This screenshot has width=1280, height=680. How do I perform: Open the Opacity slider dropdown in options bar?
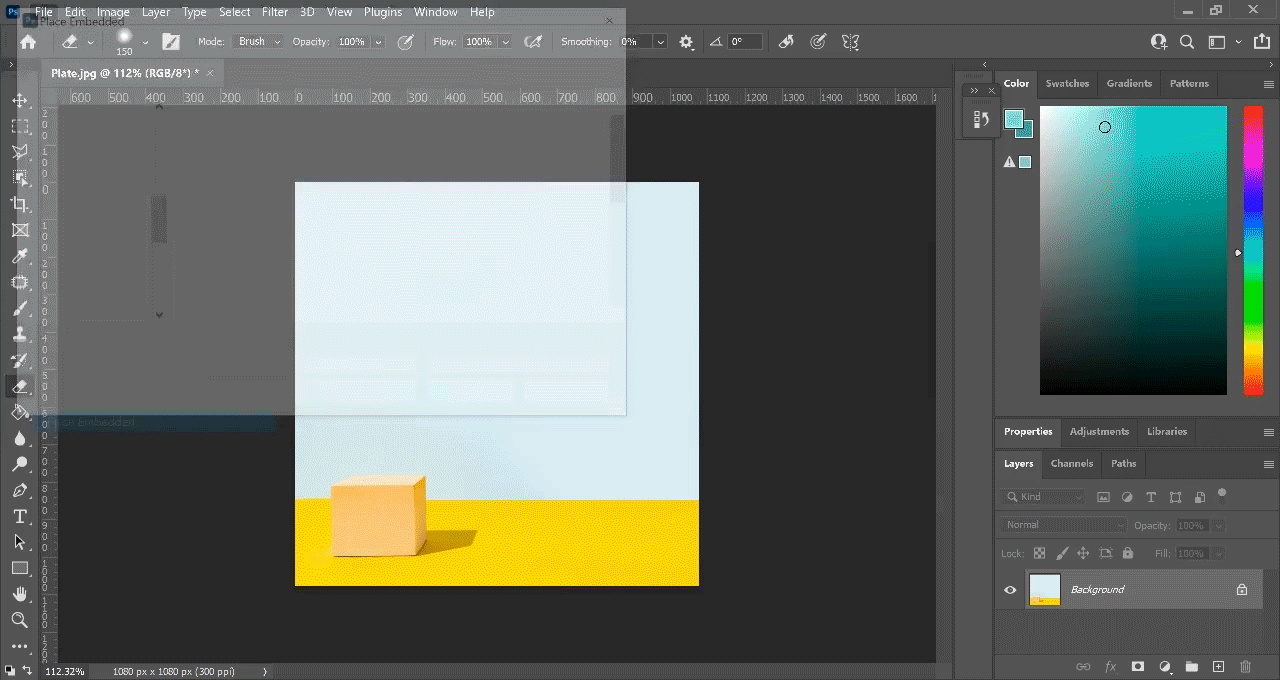click(378, 42)
